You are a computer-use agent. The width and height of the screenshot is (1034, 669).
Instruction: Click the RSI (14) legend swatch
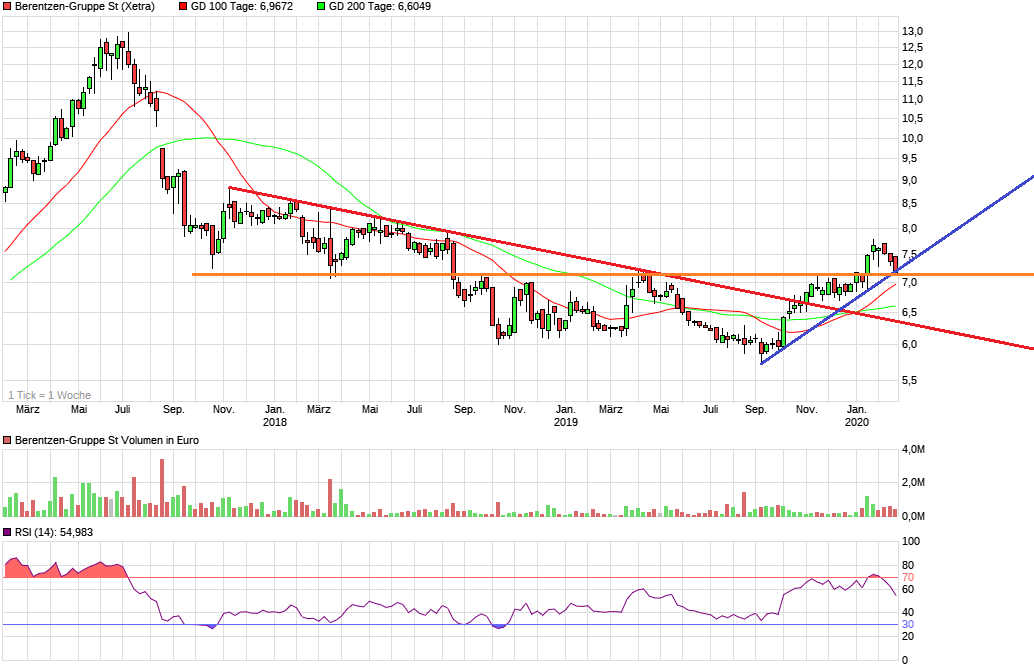(x=8, y=532)
